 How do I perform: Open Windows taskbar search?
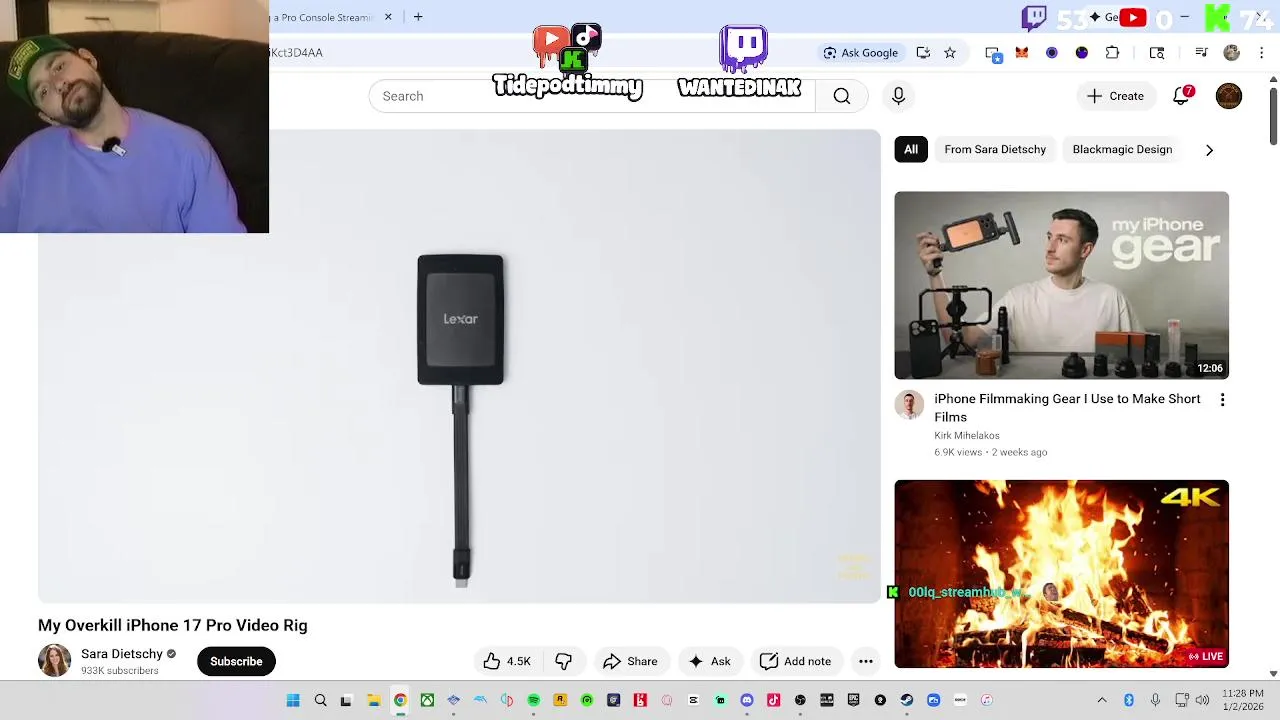point(320,700)
